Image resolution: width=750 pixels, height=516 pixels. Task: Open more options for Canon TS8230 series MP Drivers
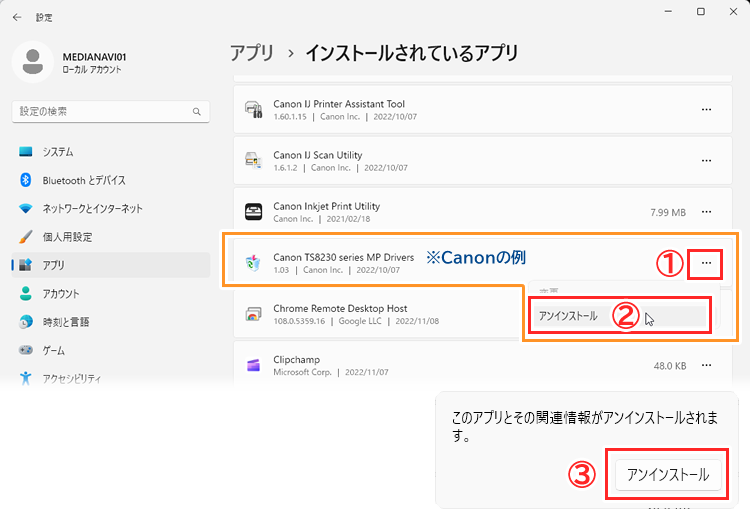click(706, 263)
